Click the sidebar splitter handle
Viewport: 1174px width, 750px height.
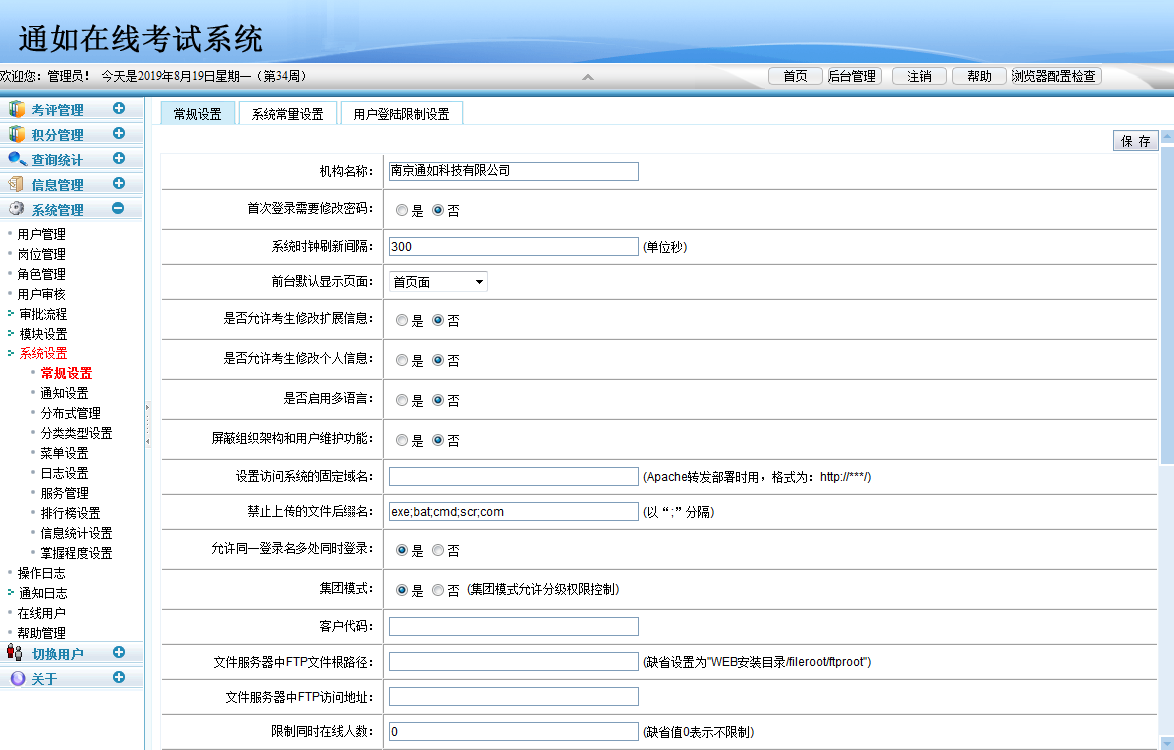[x=147, y=425]
